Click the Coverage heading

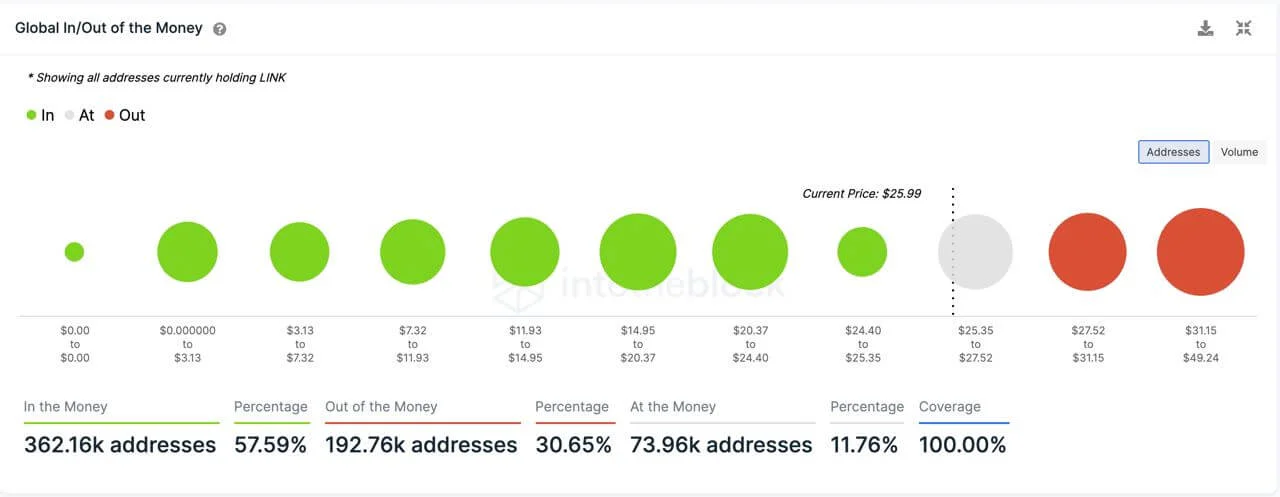[x=950, y=407]
